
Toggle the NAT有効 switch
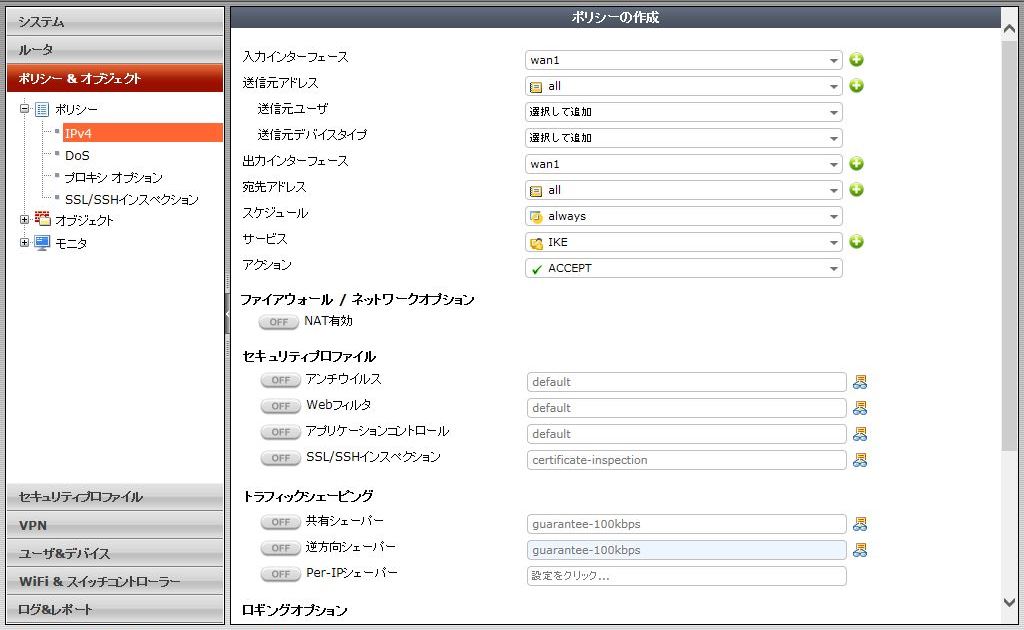coord(278,322)
